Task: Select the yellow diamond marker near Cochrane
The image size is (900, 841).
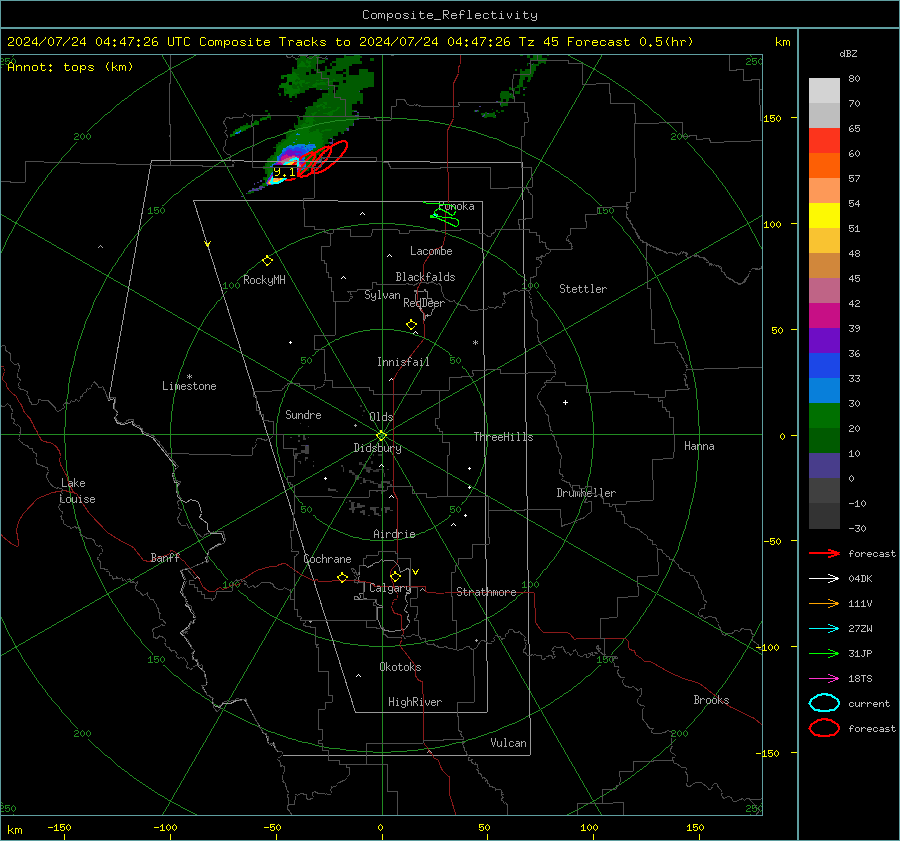Action: click(x=342, y=577)
